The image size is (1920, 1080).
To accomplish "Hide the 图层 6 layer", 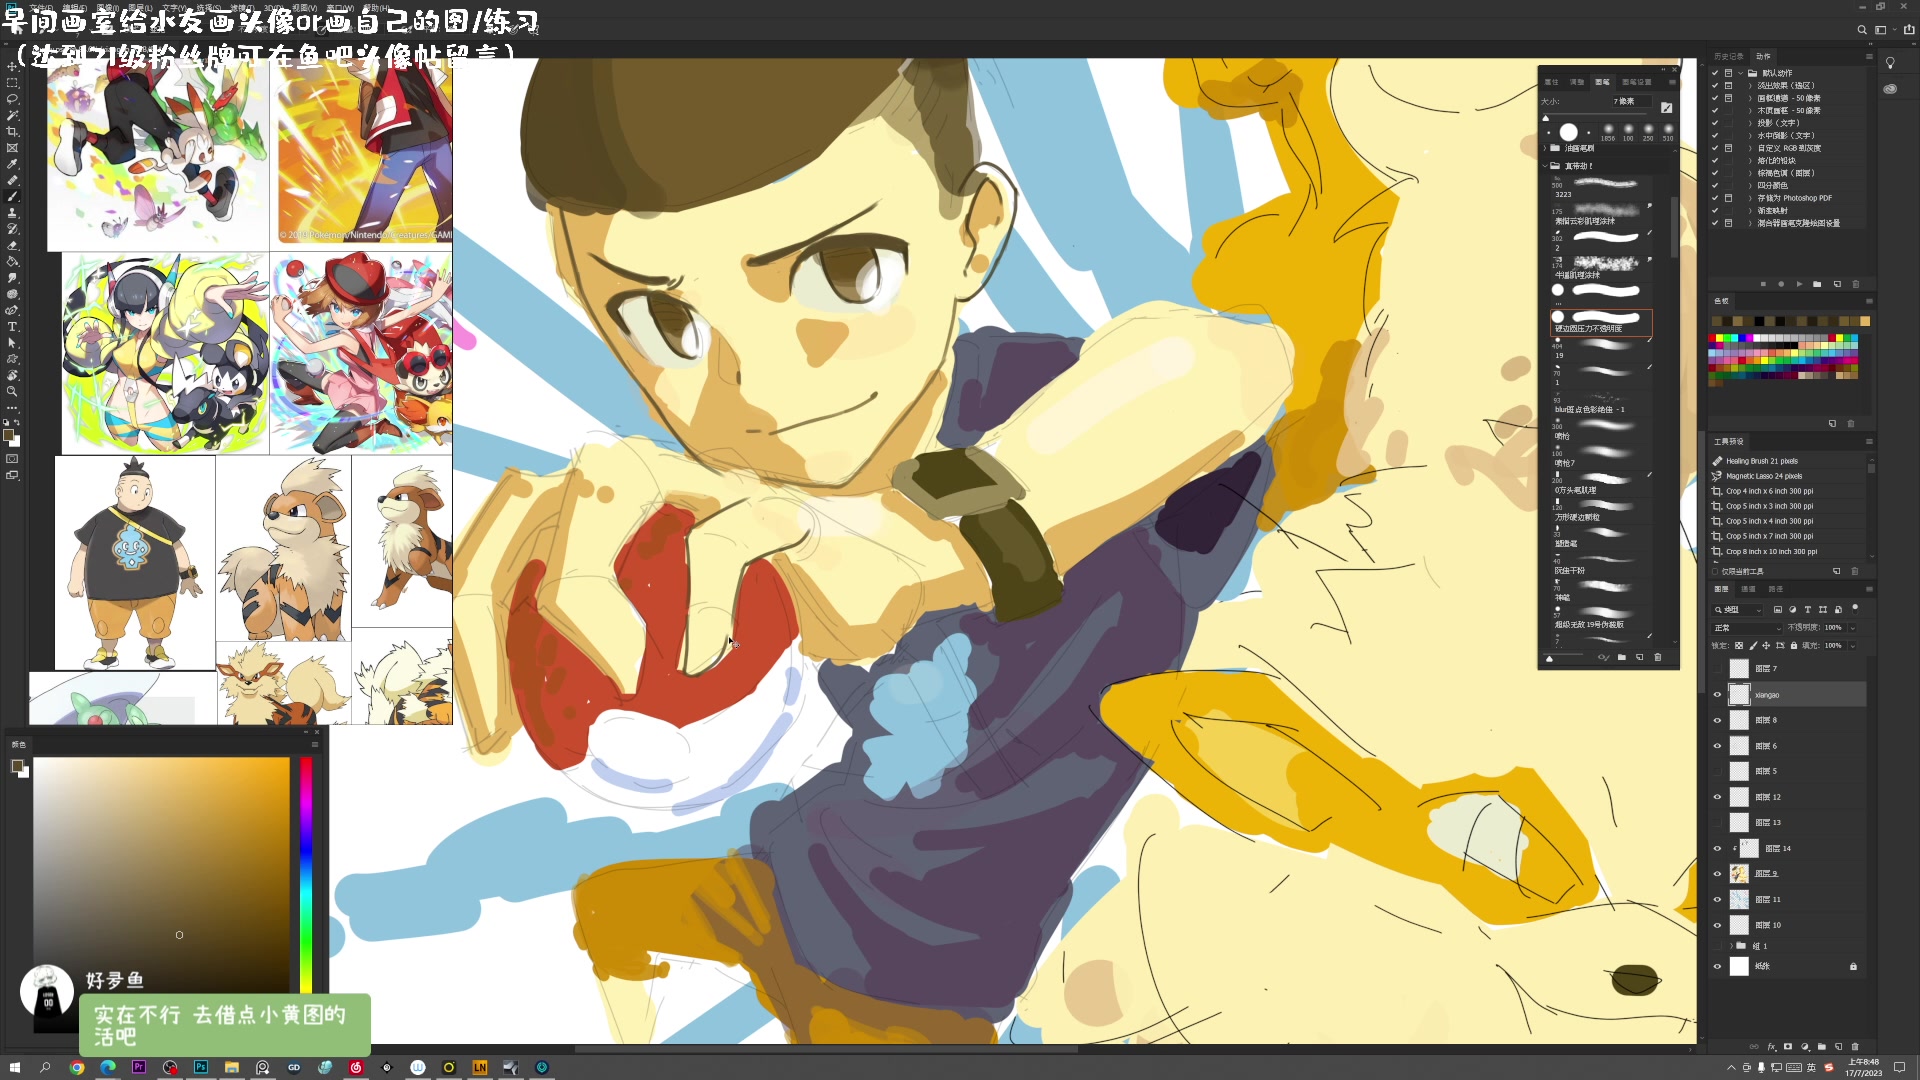I will click(x=1718, y=746).
